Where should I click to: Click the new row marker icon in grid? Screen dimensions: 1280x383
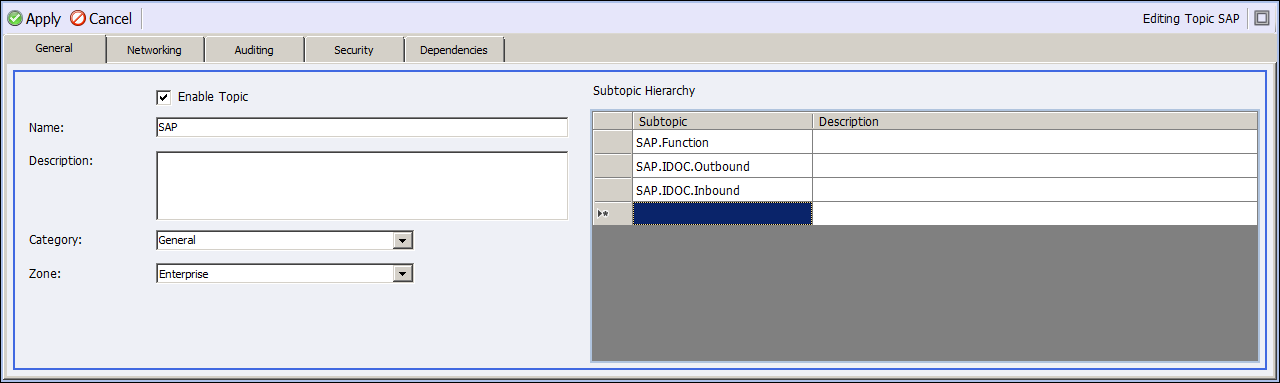[603, 213]
